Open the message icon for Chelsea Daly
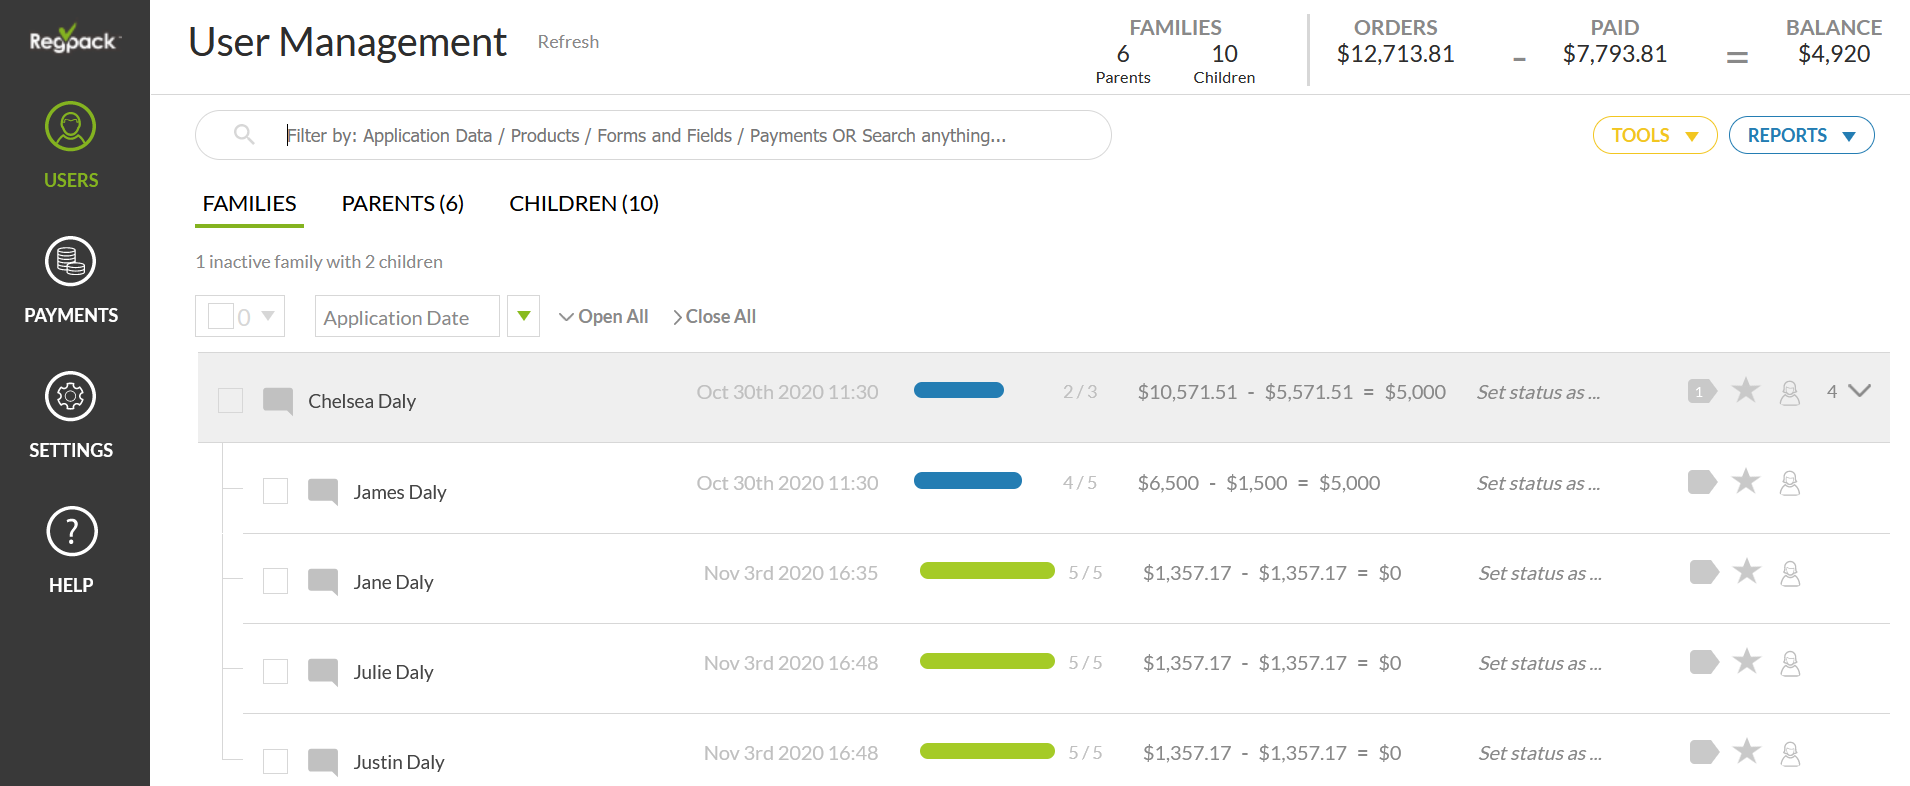This screenshot has height=786, width=1910. (278, 401)
